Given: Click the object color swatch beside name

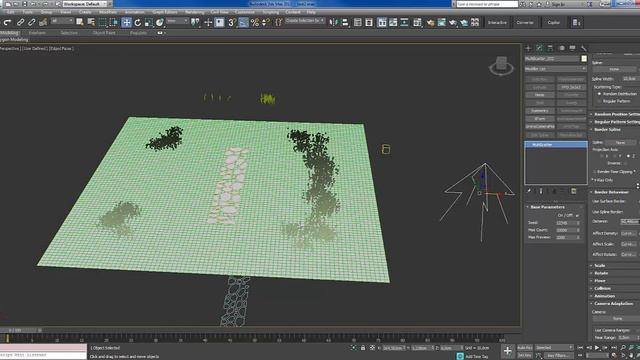Looking at the screenshot, I should (584, 59).
